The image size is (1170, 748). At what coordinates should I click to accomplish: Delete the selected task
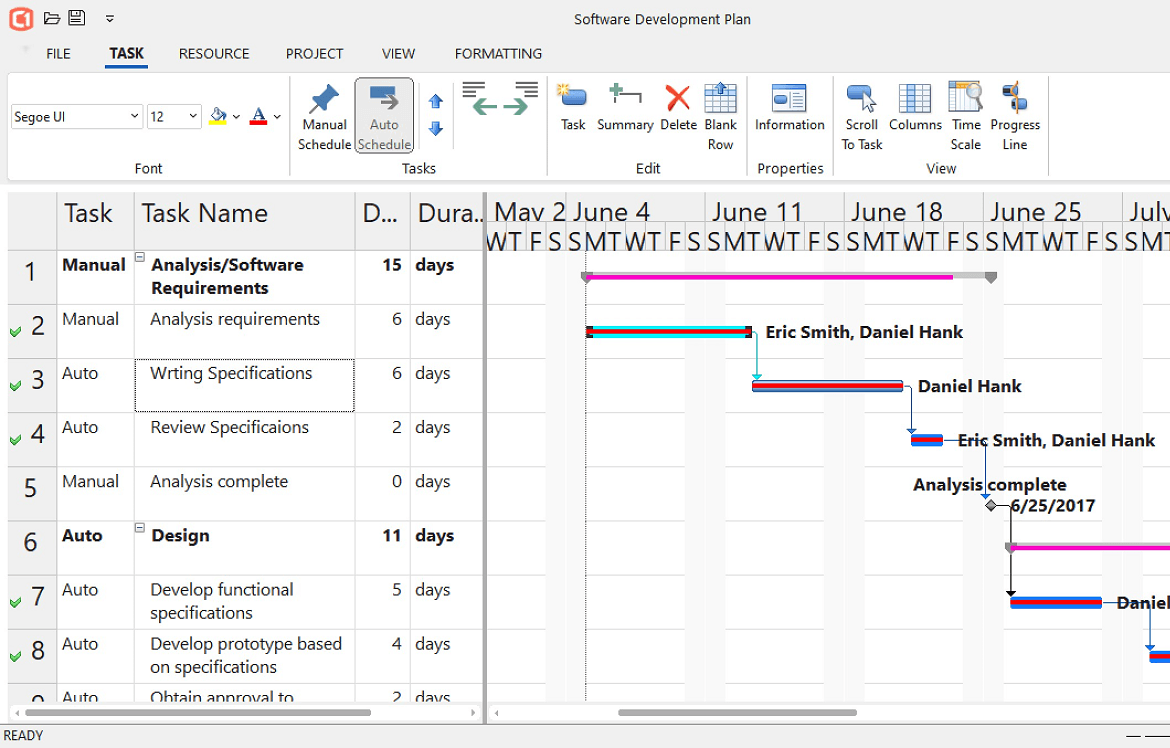tap(678, 108)
